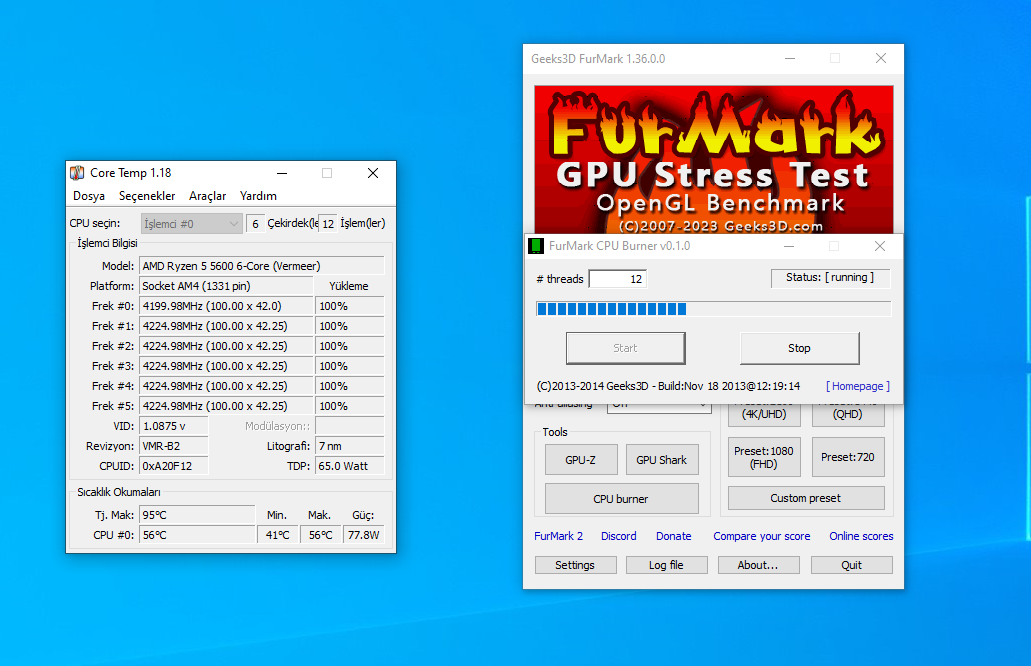The image size is (1031, 666).
Task: Launch GPU-Z from Tools
Action: 581,460
